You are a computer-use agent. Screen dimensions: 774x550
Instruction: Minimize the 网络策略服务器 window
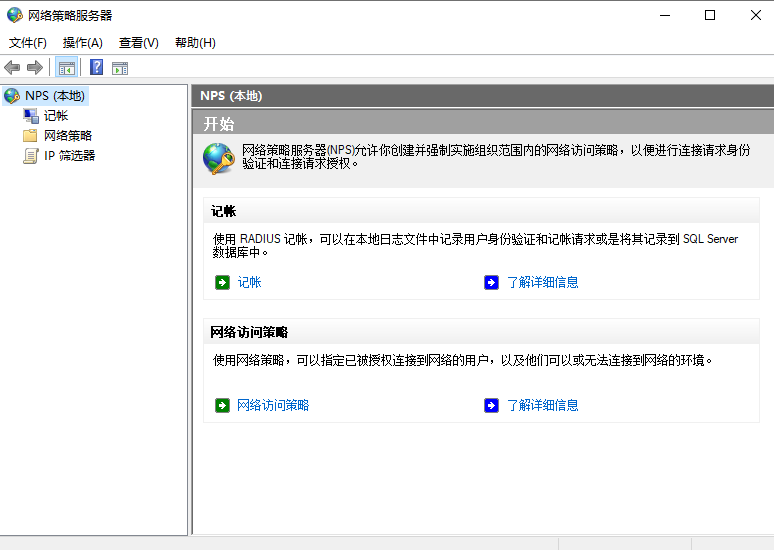664,15
